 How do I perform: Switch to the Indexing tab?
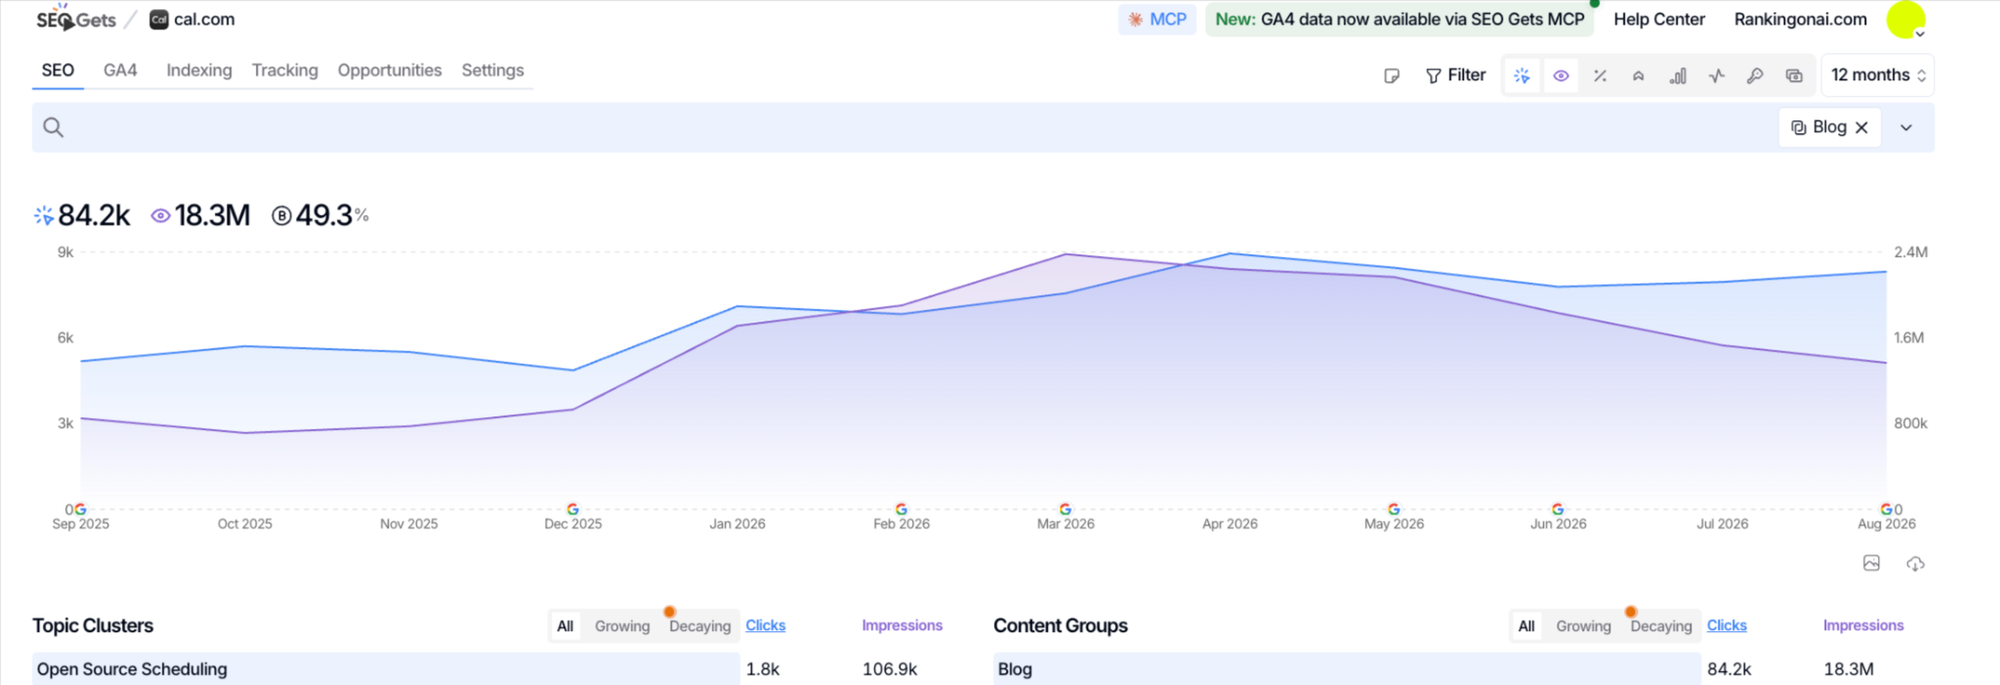coord(199,70)
